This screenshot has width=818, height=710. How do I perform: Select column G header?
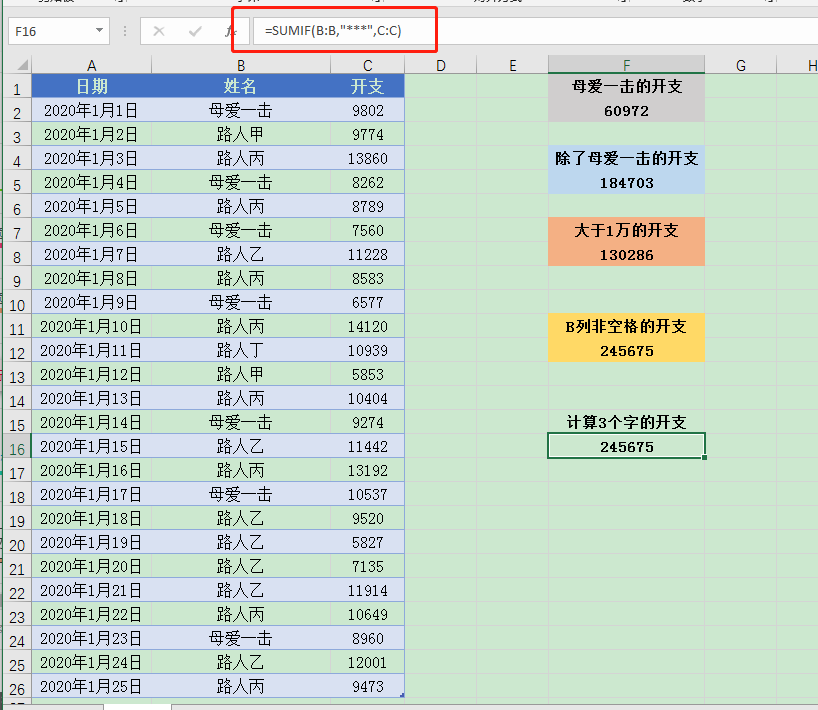[x=741, y=65]
